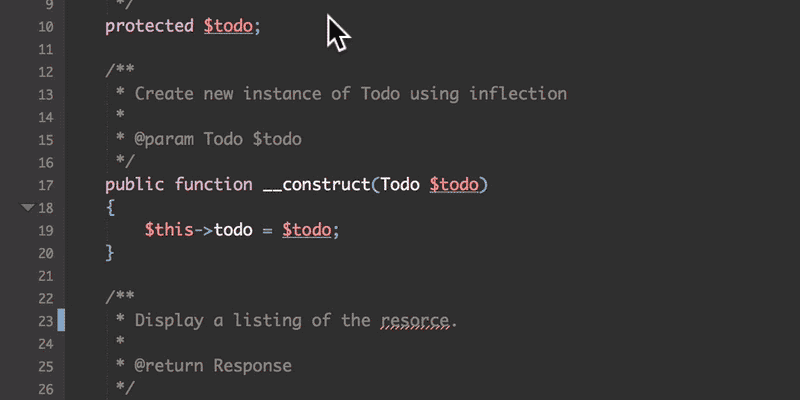800x400 pixels.
Task: Click the opening brace on line 18
Action: (x=111, y=208)
